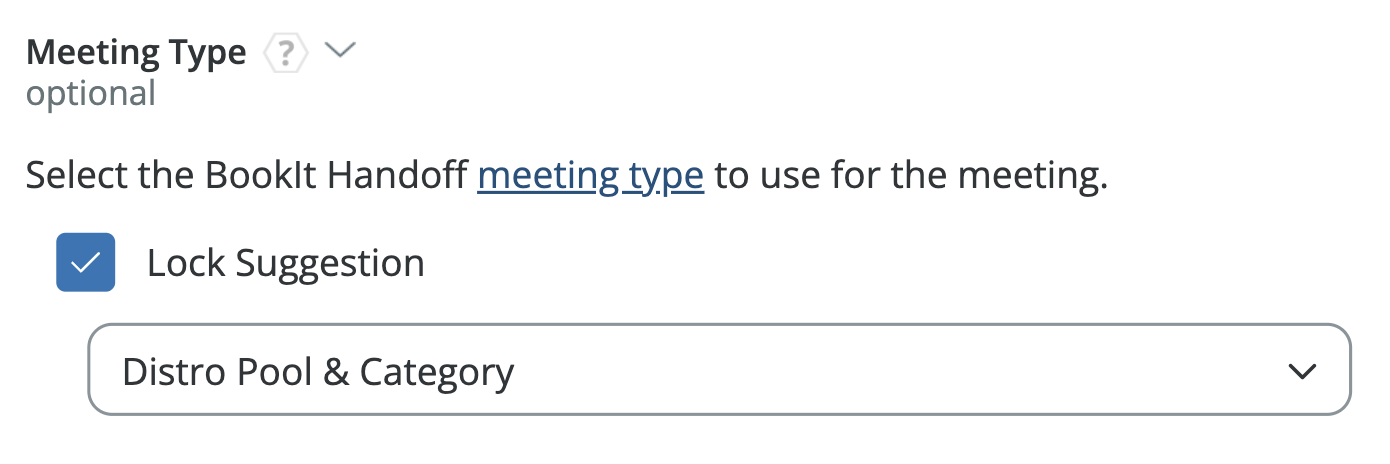The image size is (1390, 464).
Task: Click the hexagon help icon beside Meeting Type
Action: click(286, 53)
